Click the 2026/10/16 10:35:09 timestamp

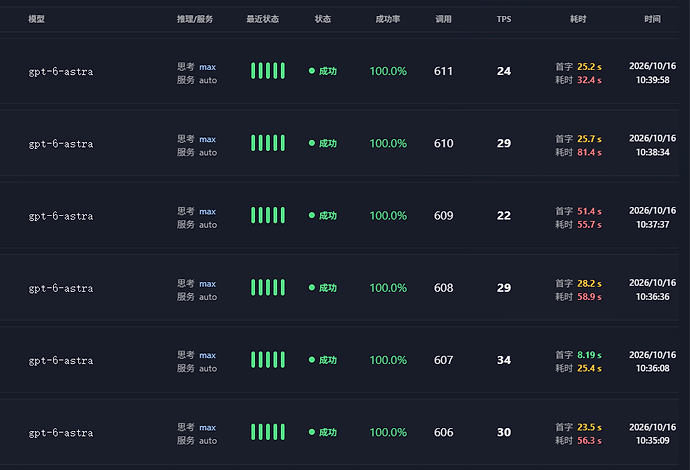click(652, 434)
